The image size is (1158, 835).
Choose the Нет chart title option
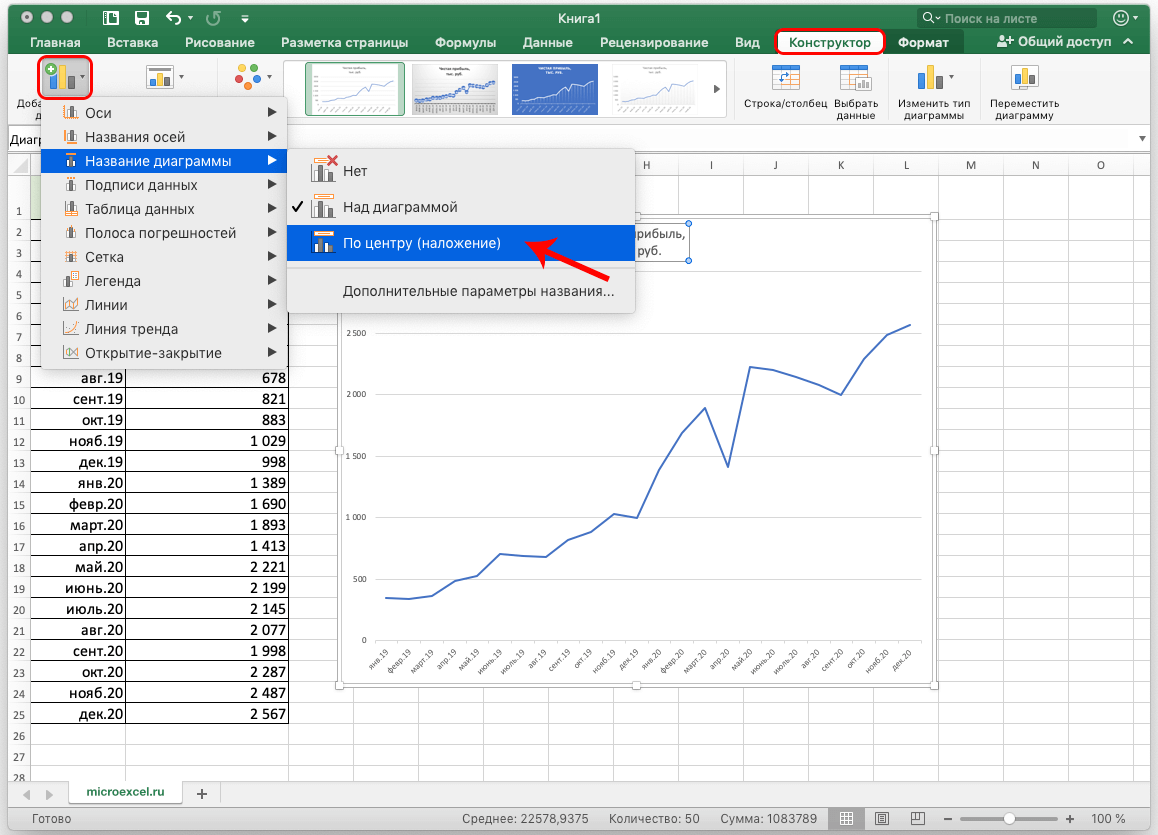[461, 171]
